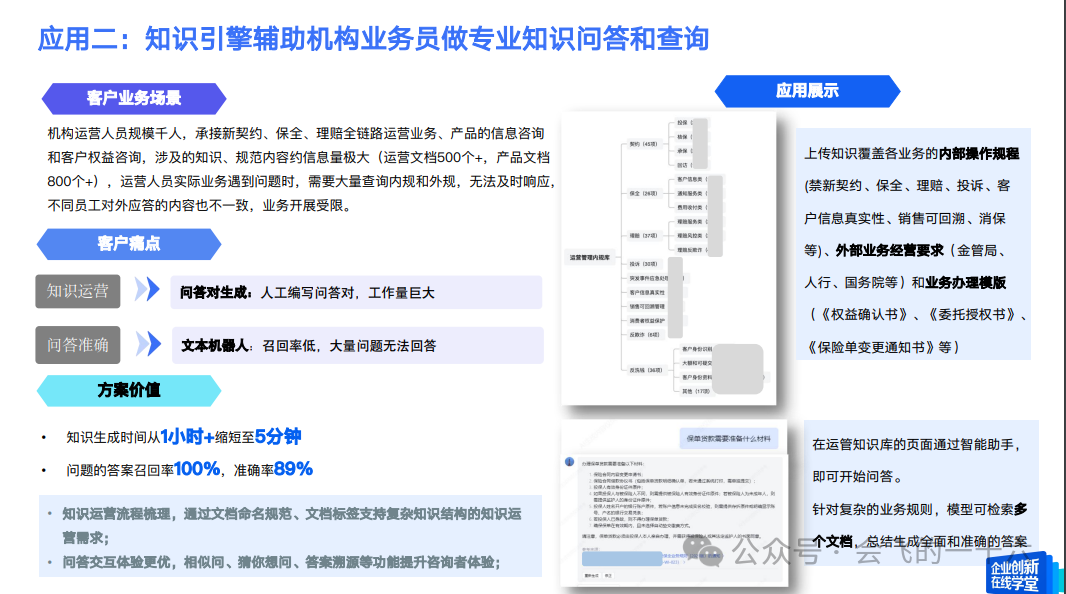
Task: Click the 保单贷款需要准备什么材料 chat bubble
Action: 729,438
